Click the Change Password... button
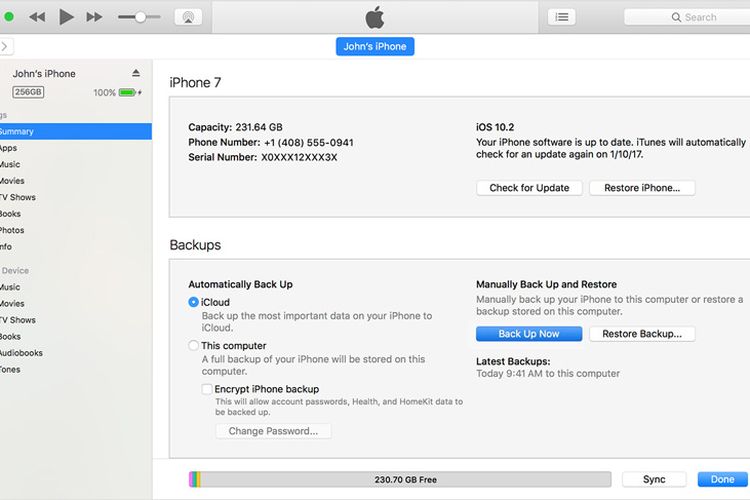Image resolution: width=750 pixels, height=500 pixels. 273,431
